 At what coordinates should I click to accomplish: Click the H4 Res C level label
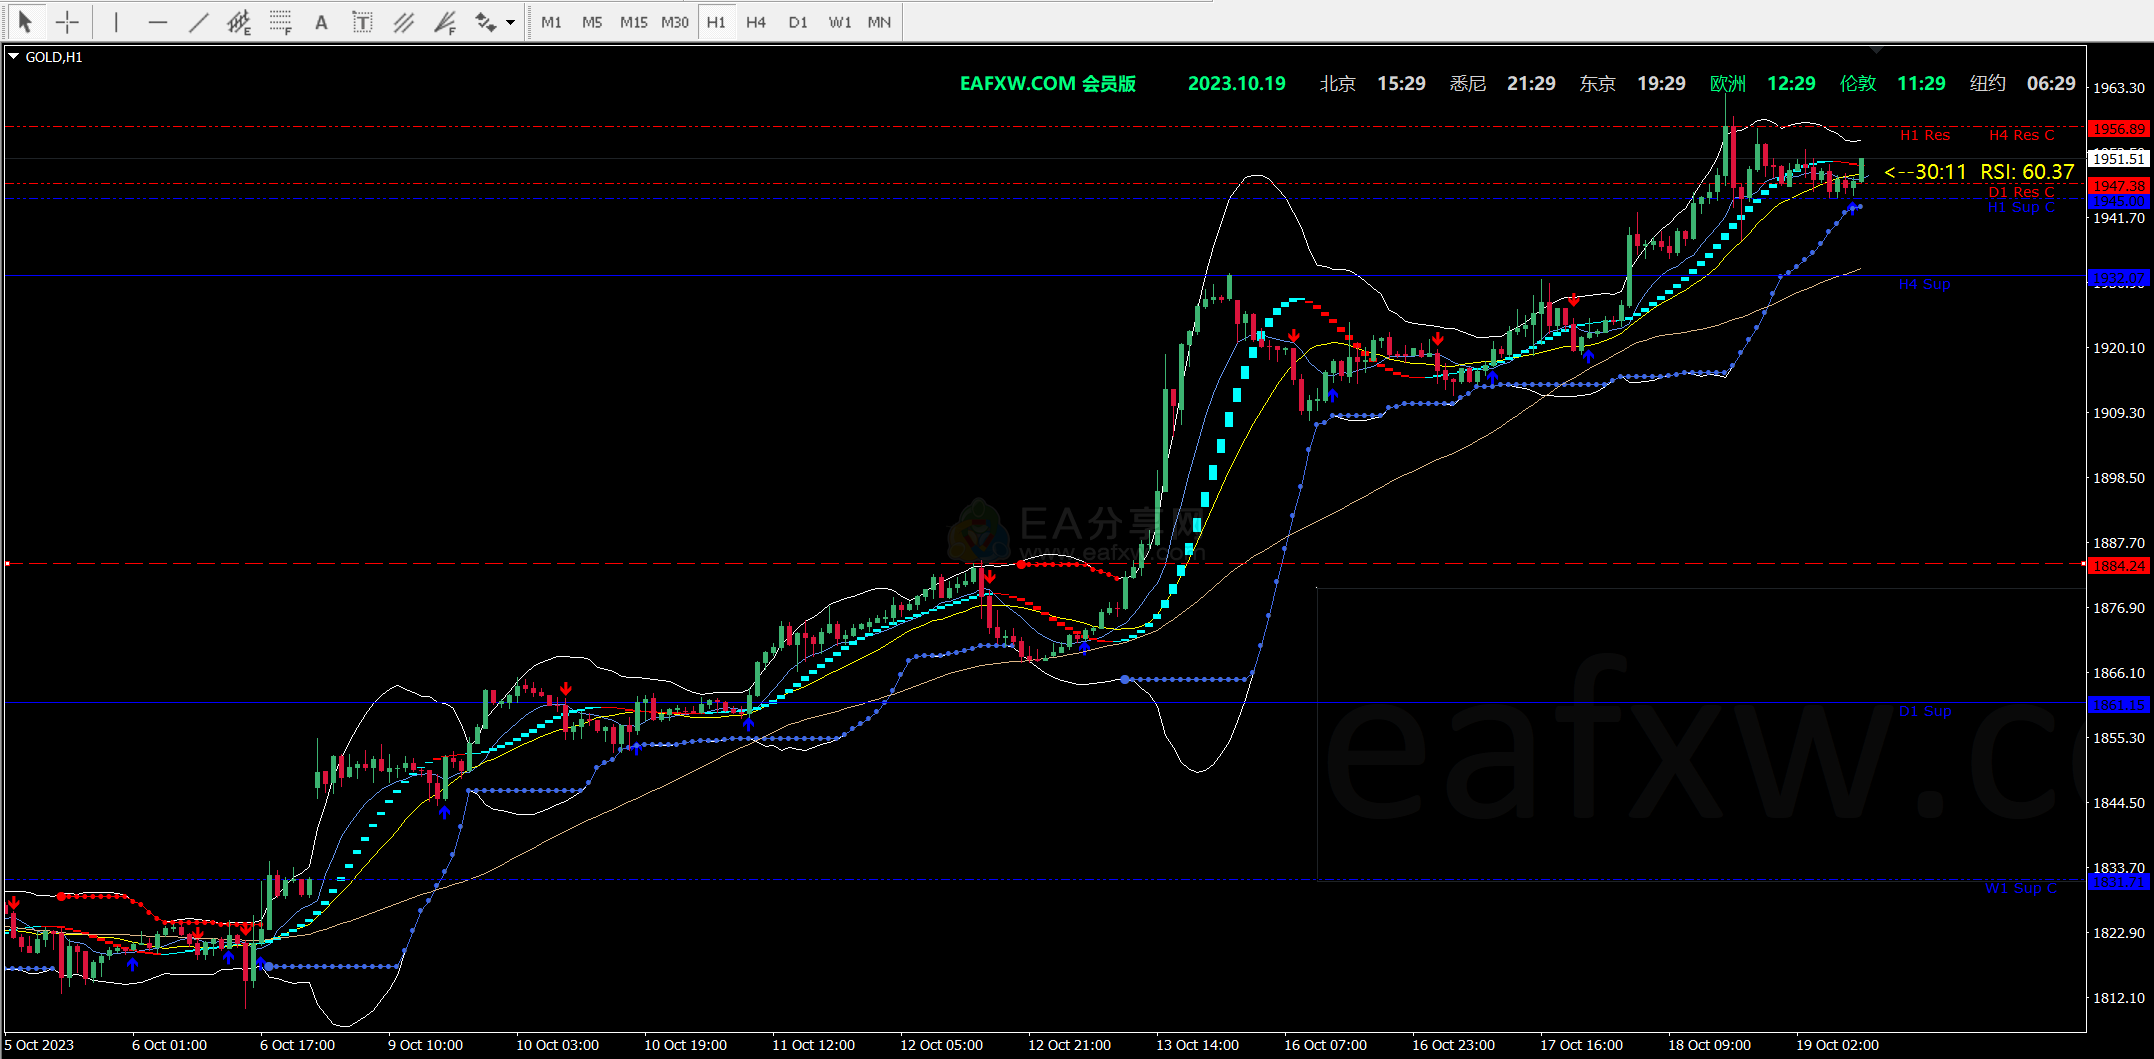pos(2021,135)
